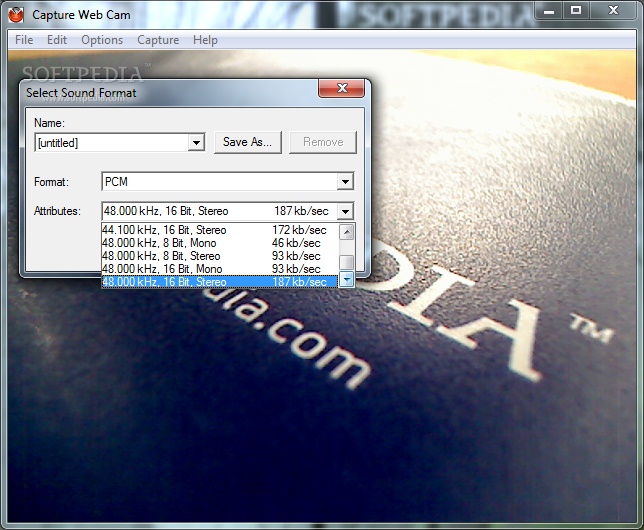Click attributes list scroll down arrow
The height and width of the screenshot is (530, 644).
(x=347, y=279)
